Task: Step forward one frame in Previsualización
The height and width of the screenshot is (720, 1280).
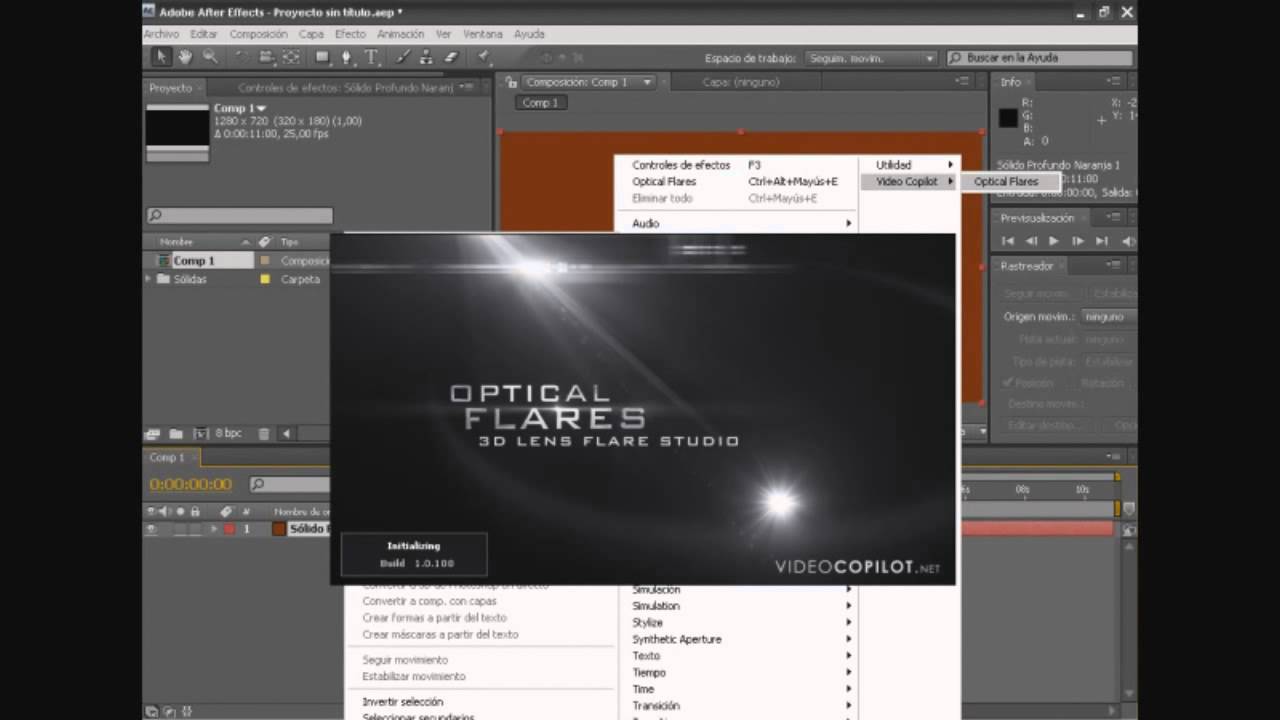Action: 1077,241
